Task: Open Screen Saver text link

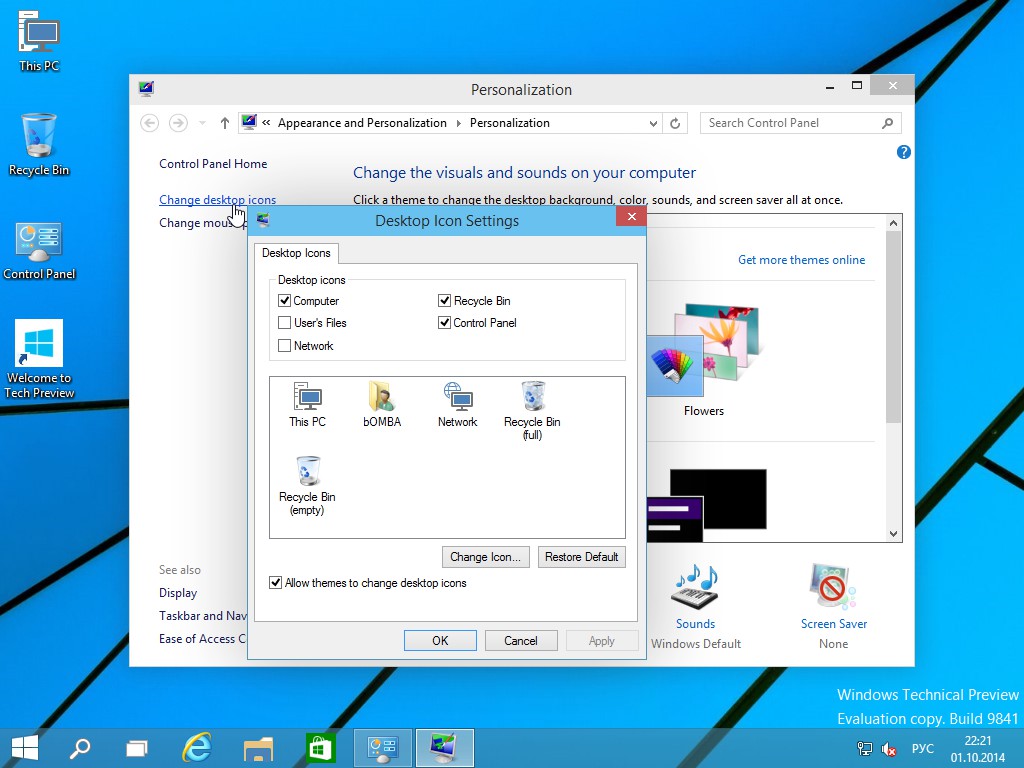Action: [833, 624]
